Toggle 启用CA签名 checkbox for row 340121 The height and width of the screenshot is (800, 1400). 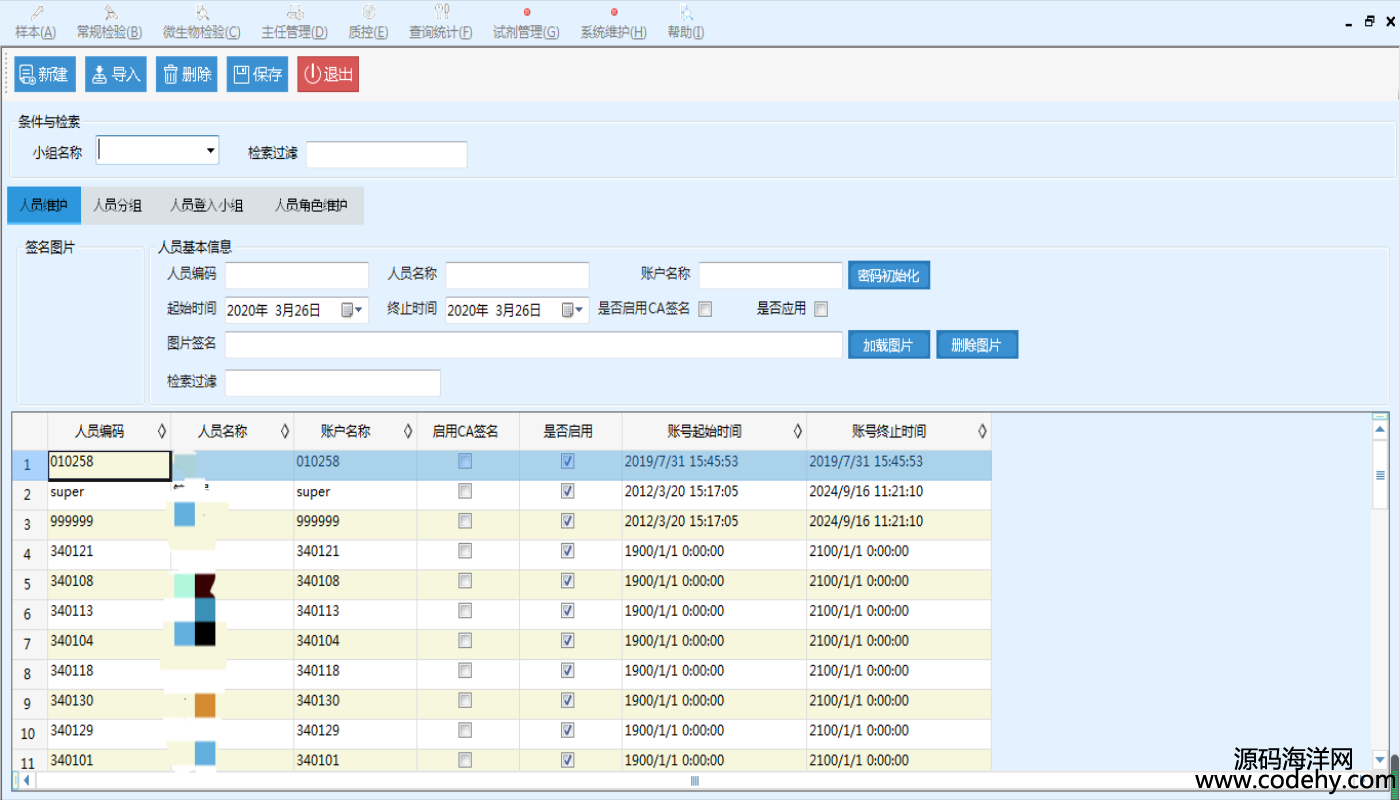pos(465,551)
